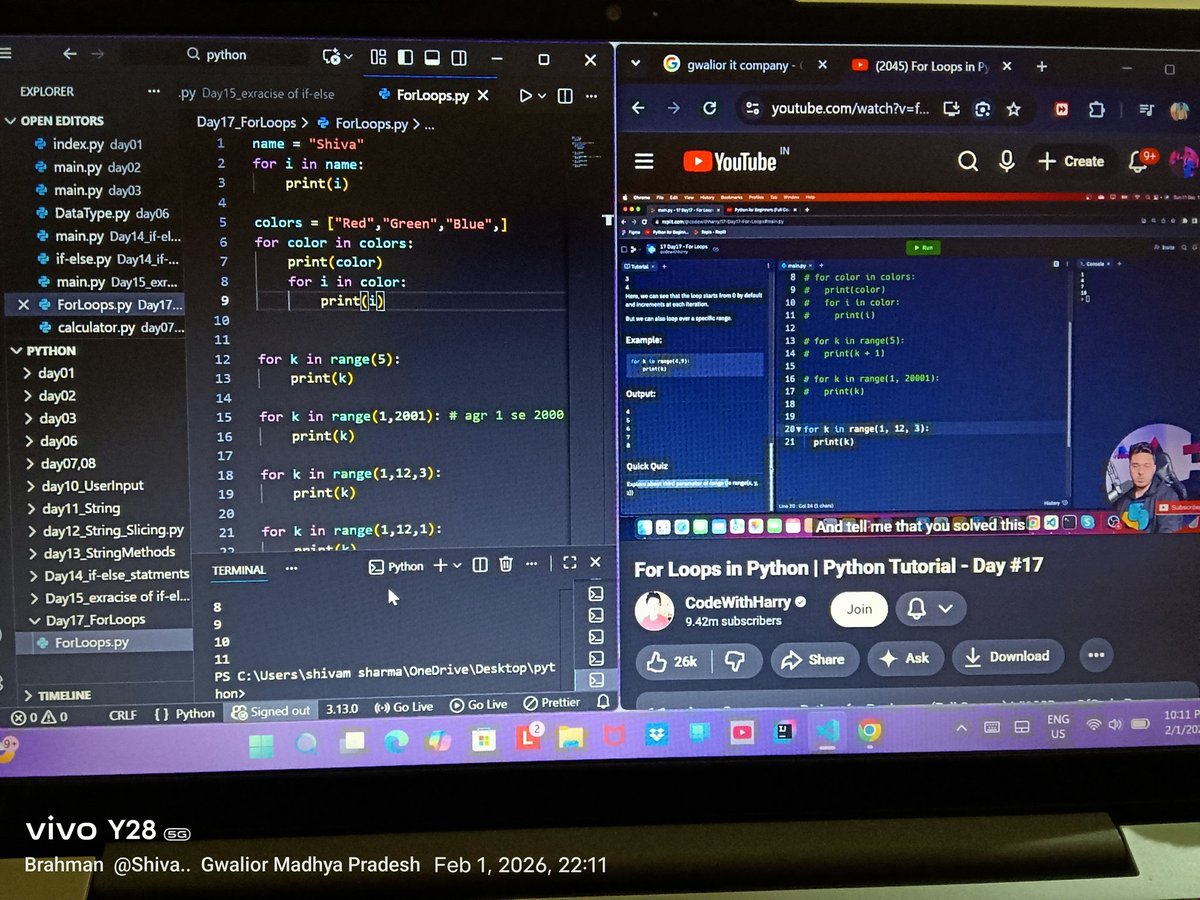Click the YouTube search magnifier icon
Image resolution: width=1200 pixels, height=900 pixels.
pyautogui.click(x=968, y=161)
